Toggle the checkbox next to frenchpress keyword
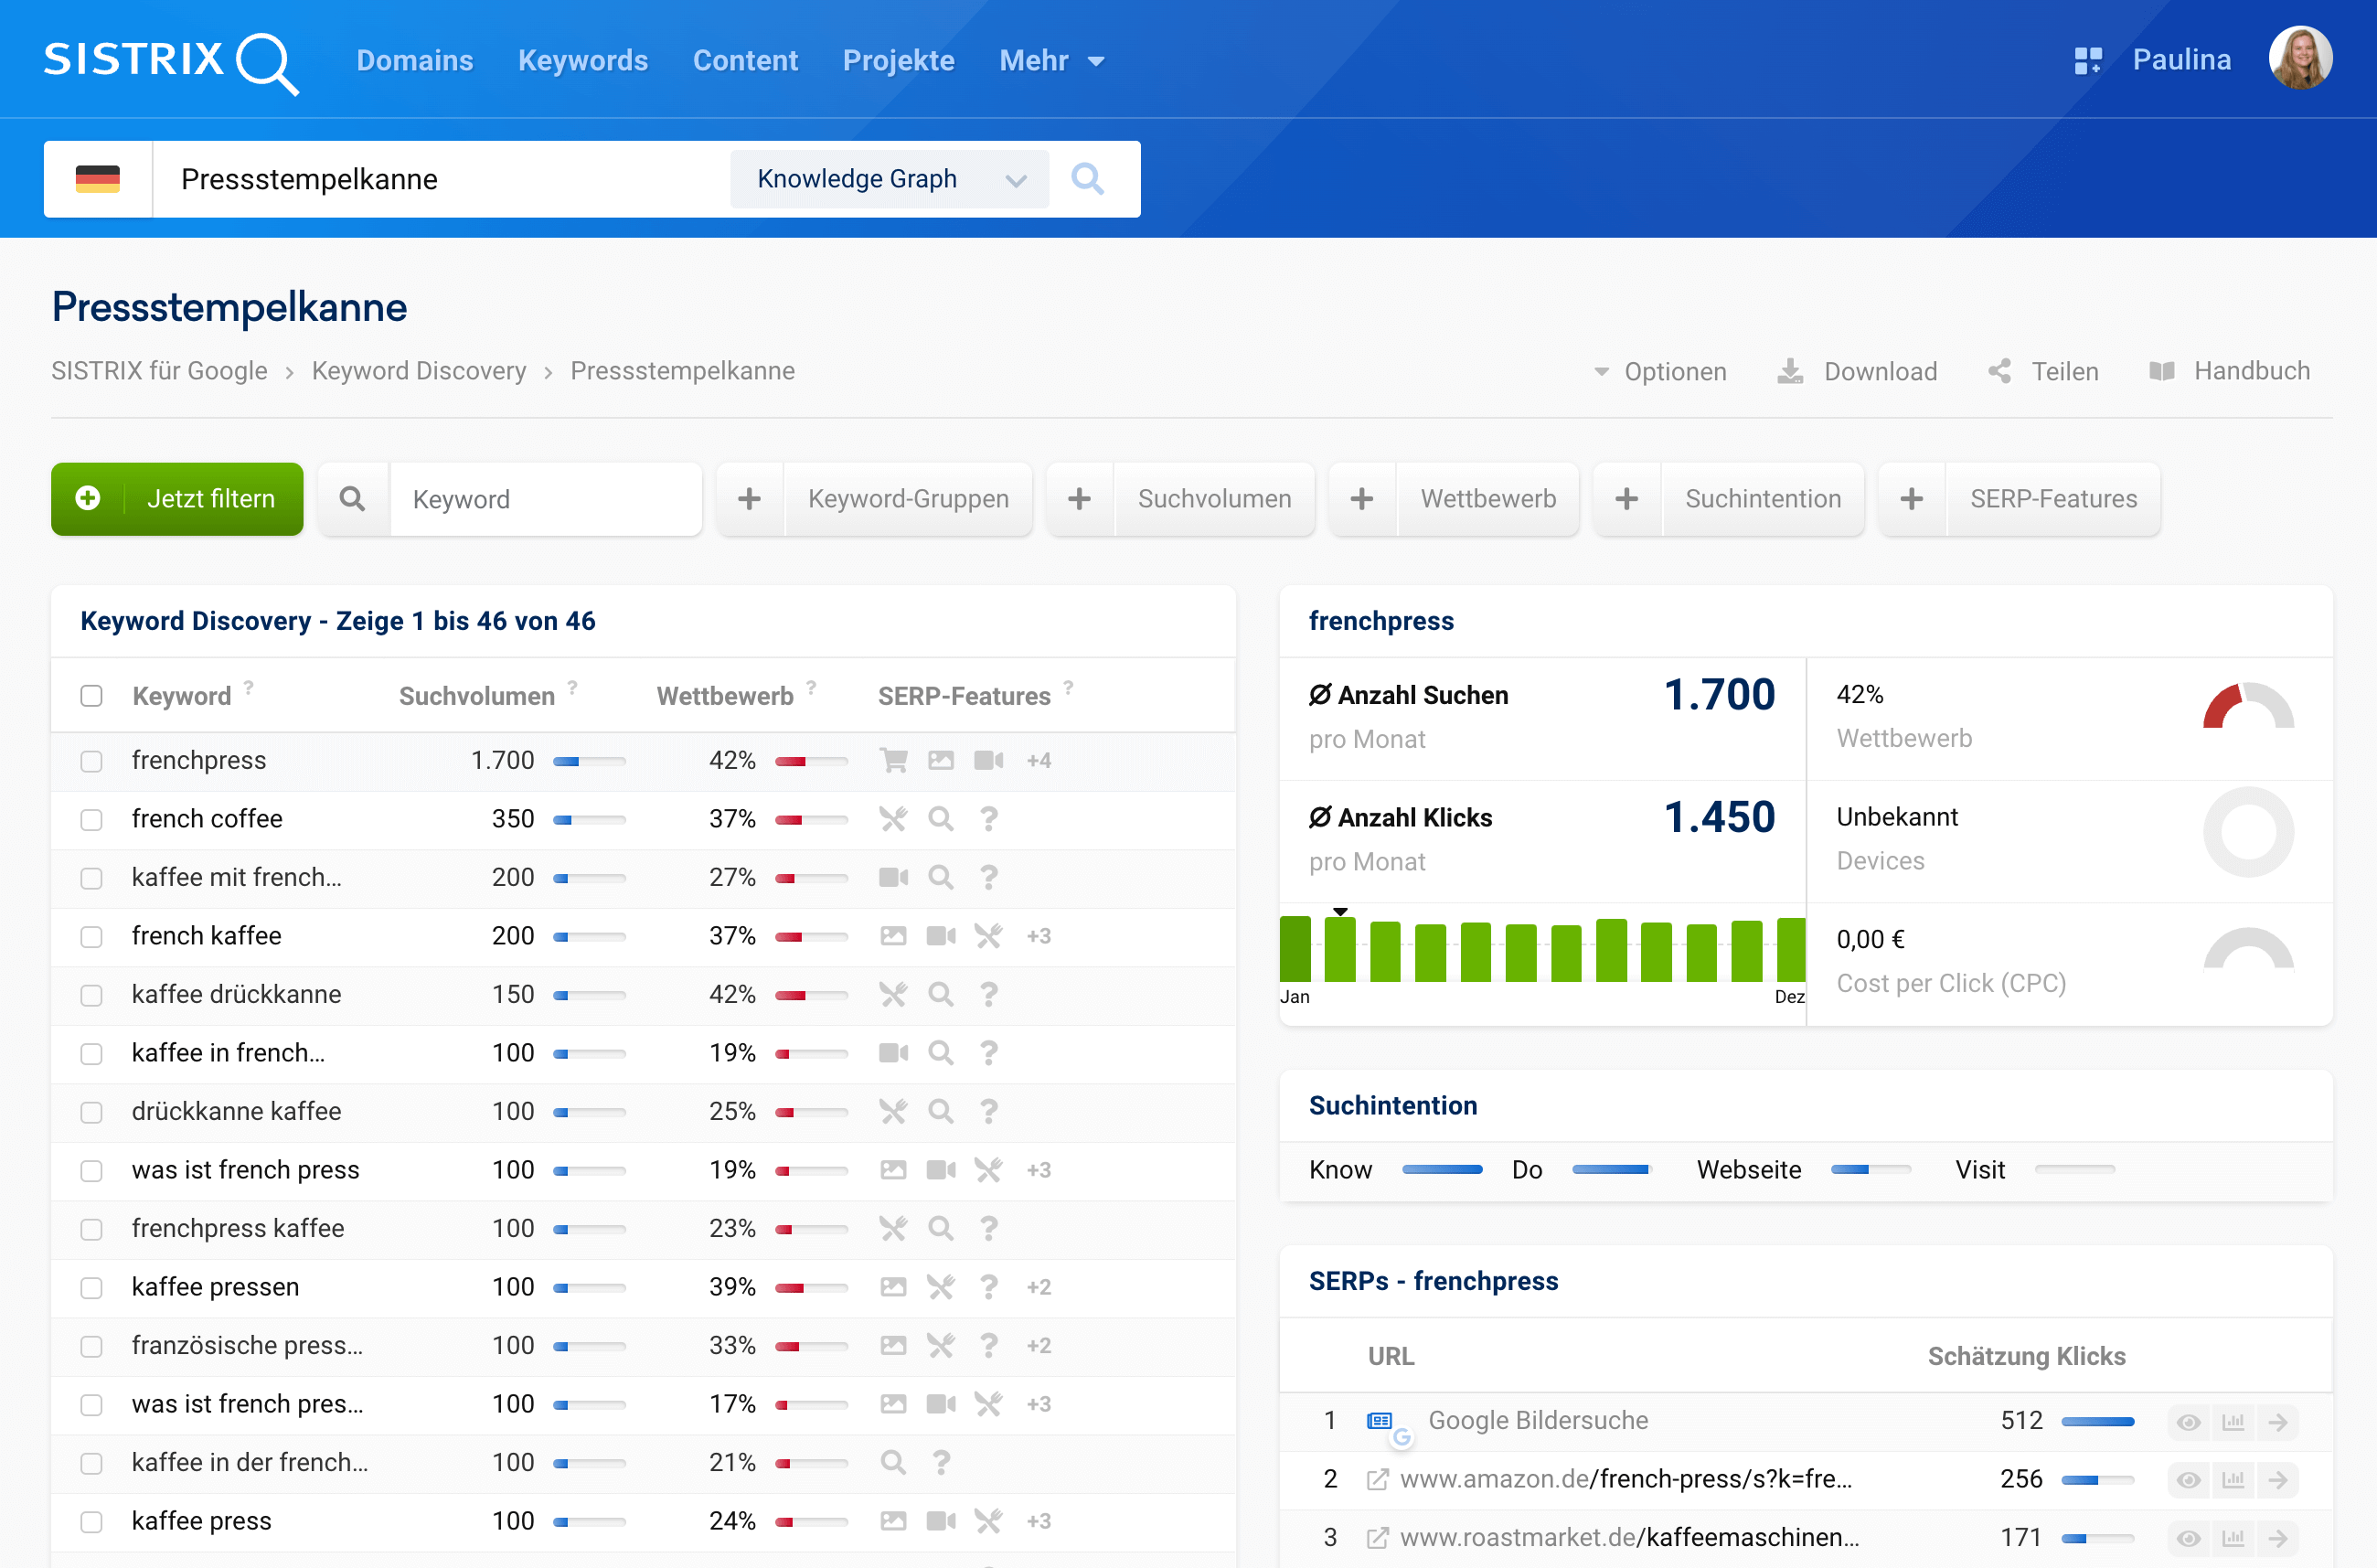 94,760
